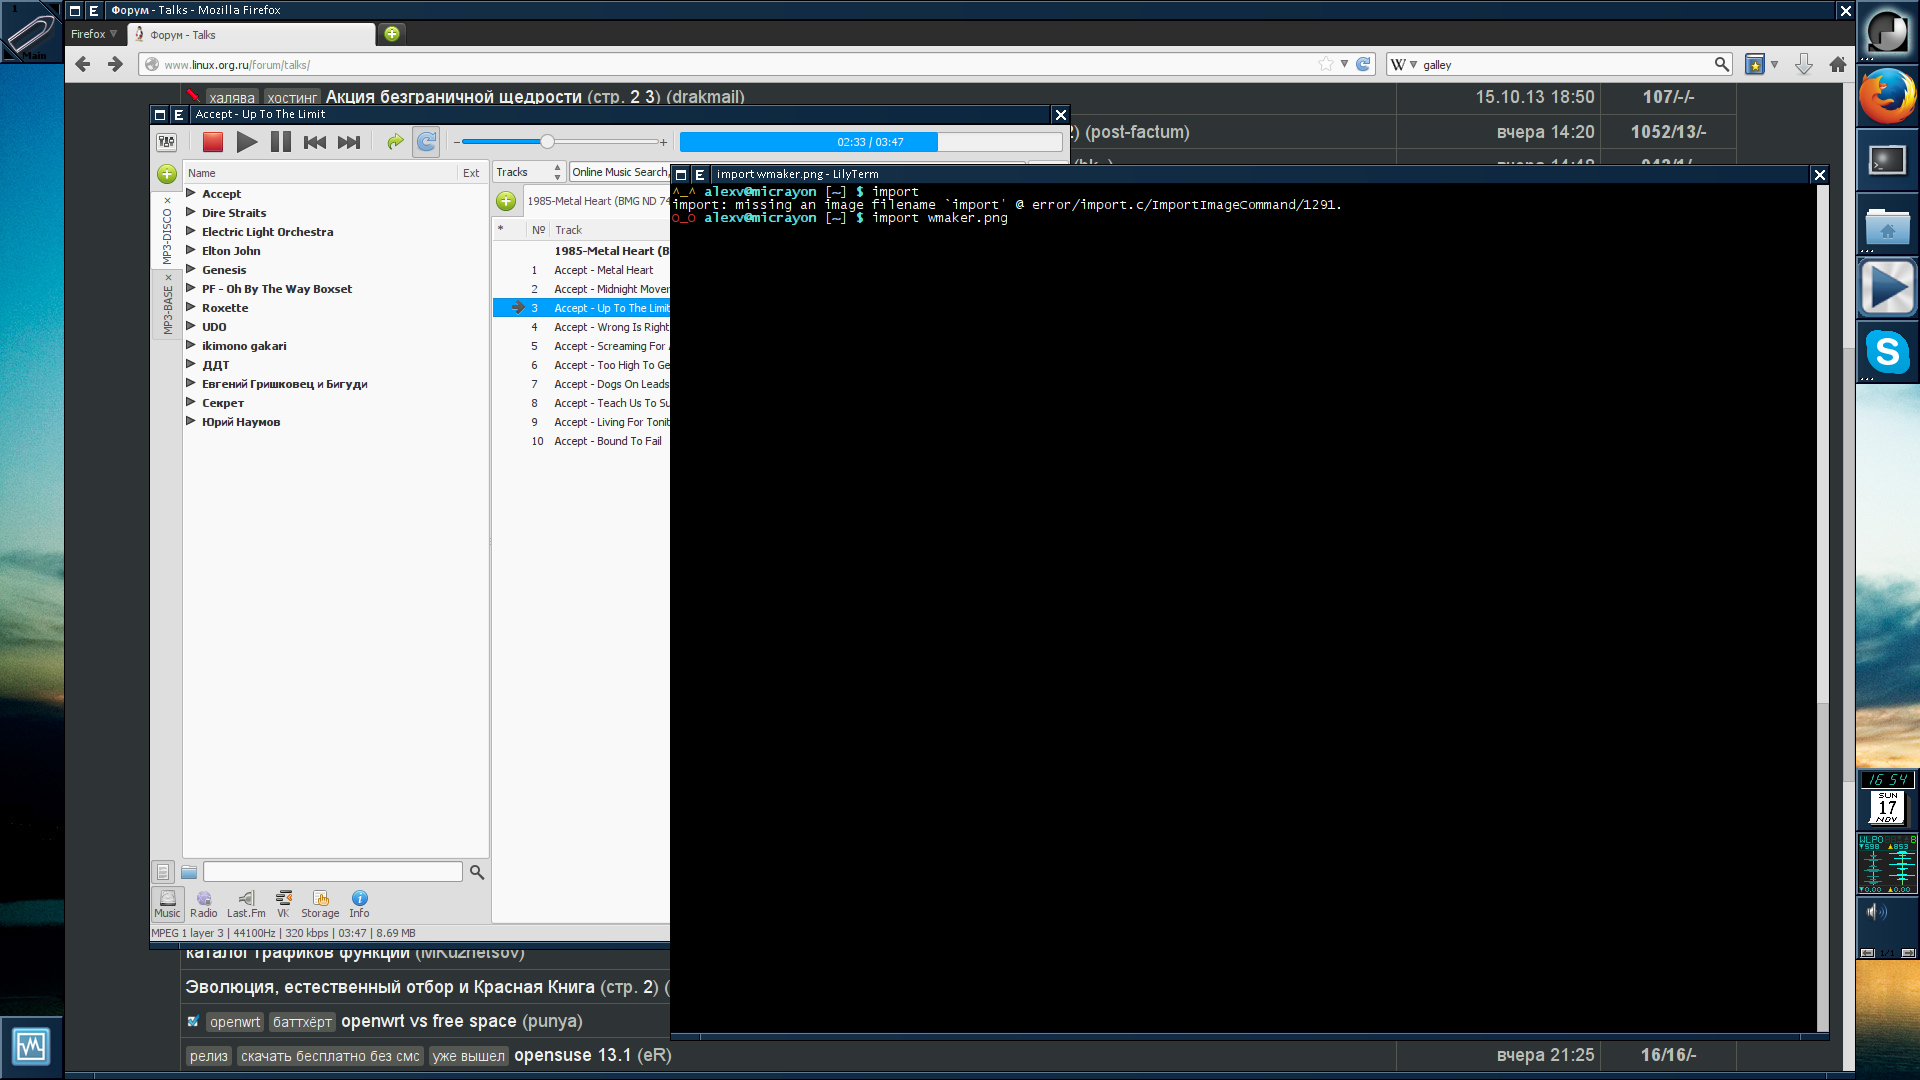Open the Firefox menu button
This screenshot has height=1080, width=1920.
coord(94,34)
